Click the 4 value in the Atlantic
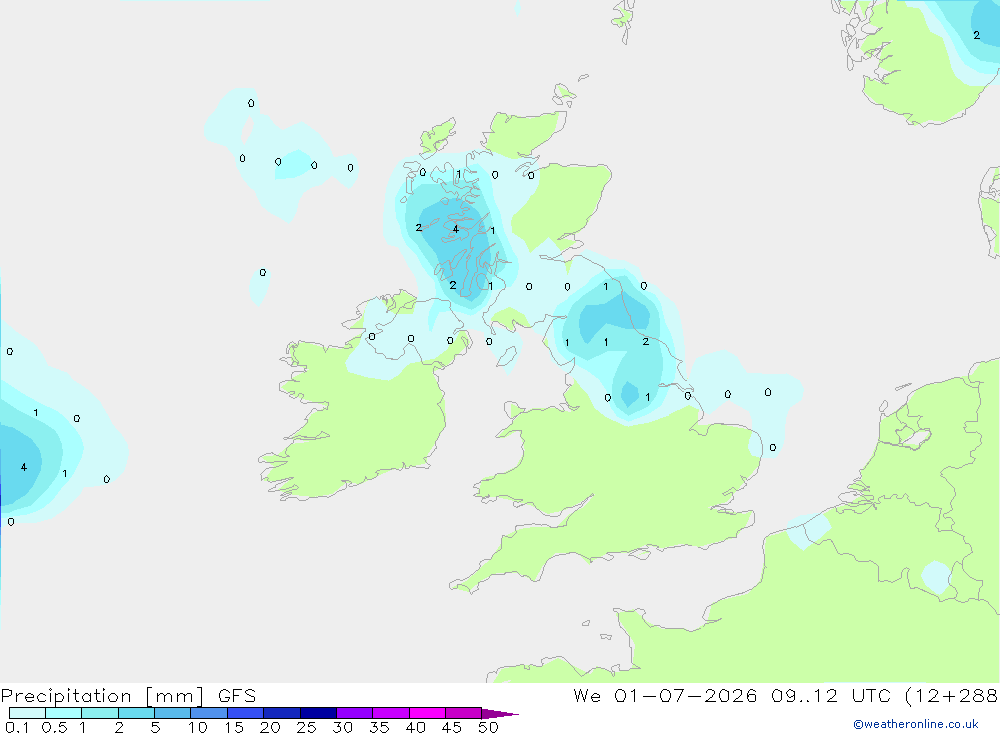Image resolution: width=1000 pixels, height=733 pixels. [x=24, y=467]
